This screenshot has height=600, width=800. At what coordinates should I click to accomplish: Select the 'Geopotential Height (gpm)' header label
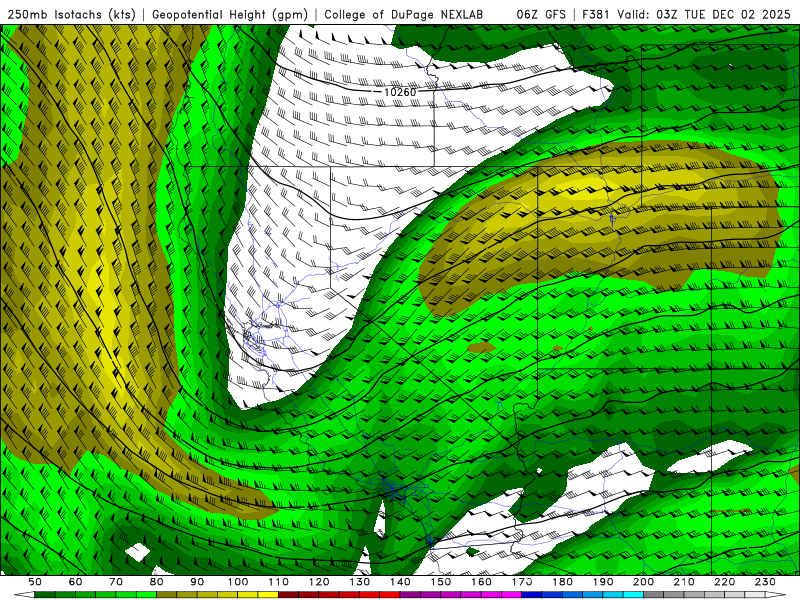pyautogui.click(x=230, y=15)
